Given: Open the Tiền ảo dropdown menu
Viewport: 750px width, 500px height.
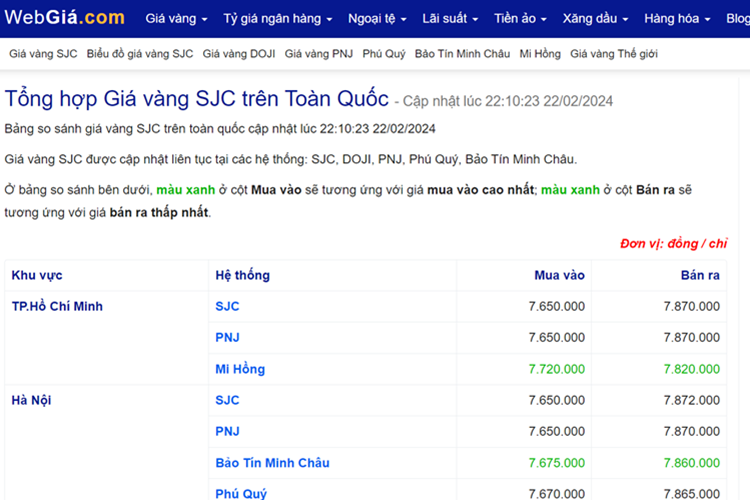Looking at the screenshot, I should click(520, 19).
